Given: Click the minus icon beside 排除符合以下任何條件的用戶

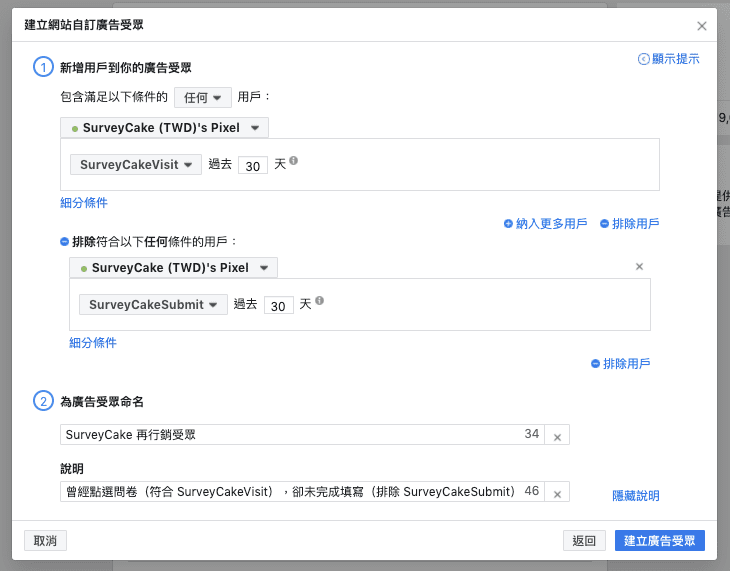Looking at the screenshot, I should click(x=65, y=242).
